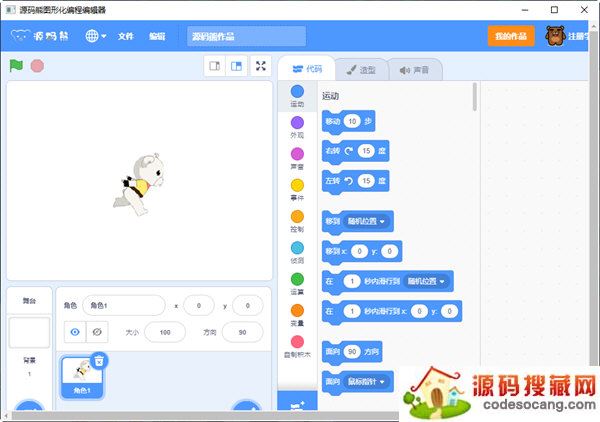Click the Codemao bear logo
Screen dimensions: 600x422
[x=39, y=36]
